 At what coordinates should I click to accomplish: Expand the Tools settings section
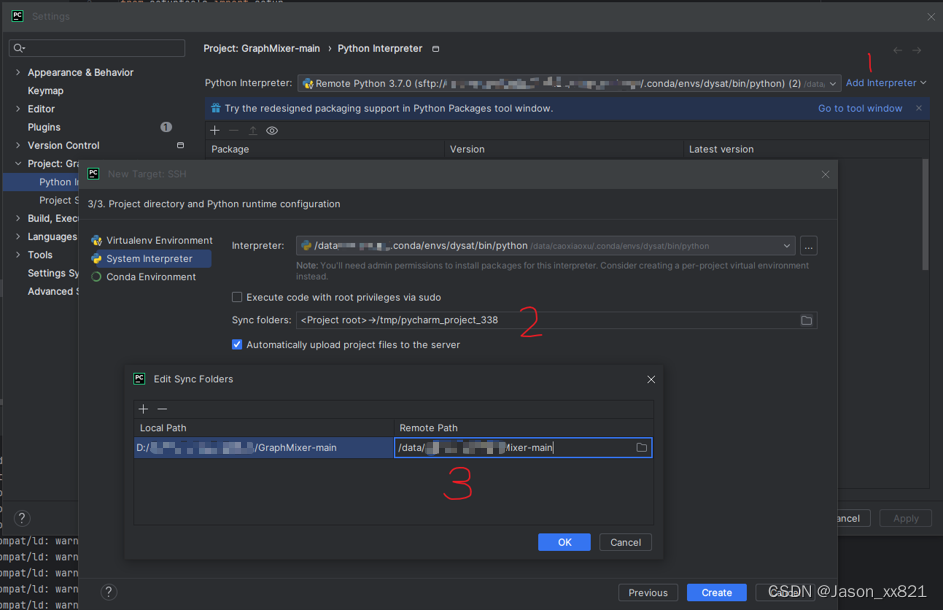tap(18, 255)
